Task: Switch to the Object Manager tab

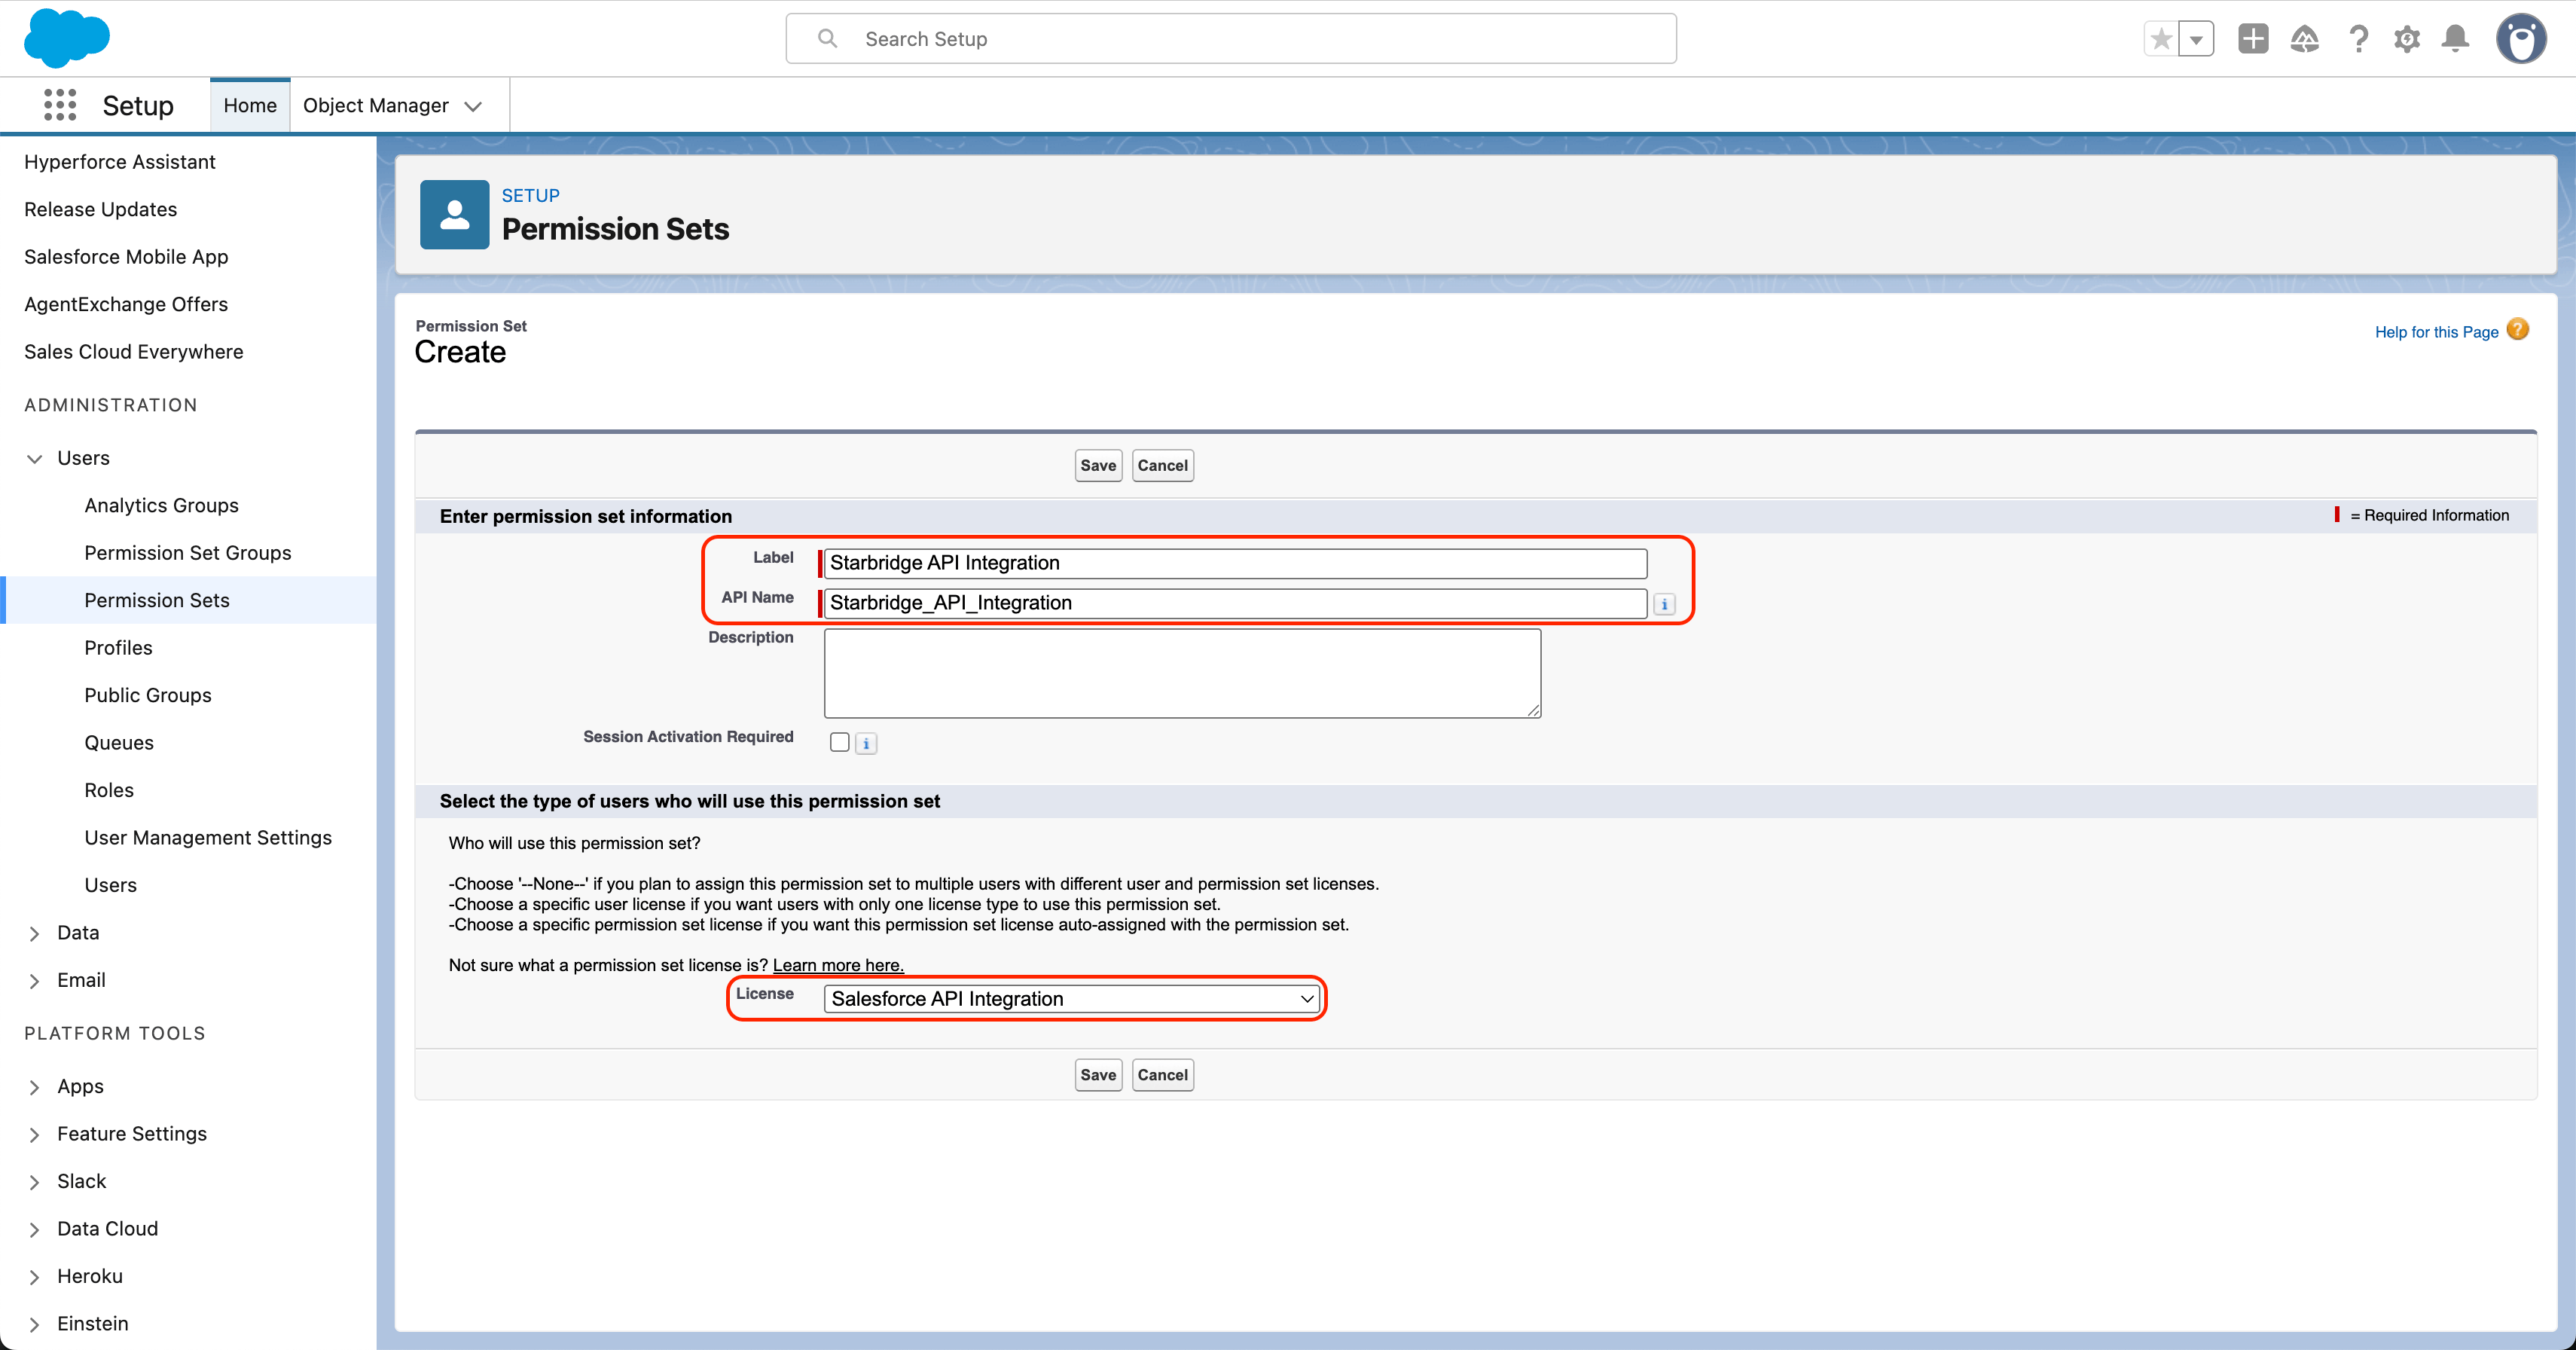Action: (376, 105)
